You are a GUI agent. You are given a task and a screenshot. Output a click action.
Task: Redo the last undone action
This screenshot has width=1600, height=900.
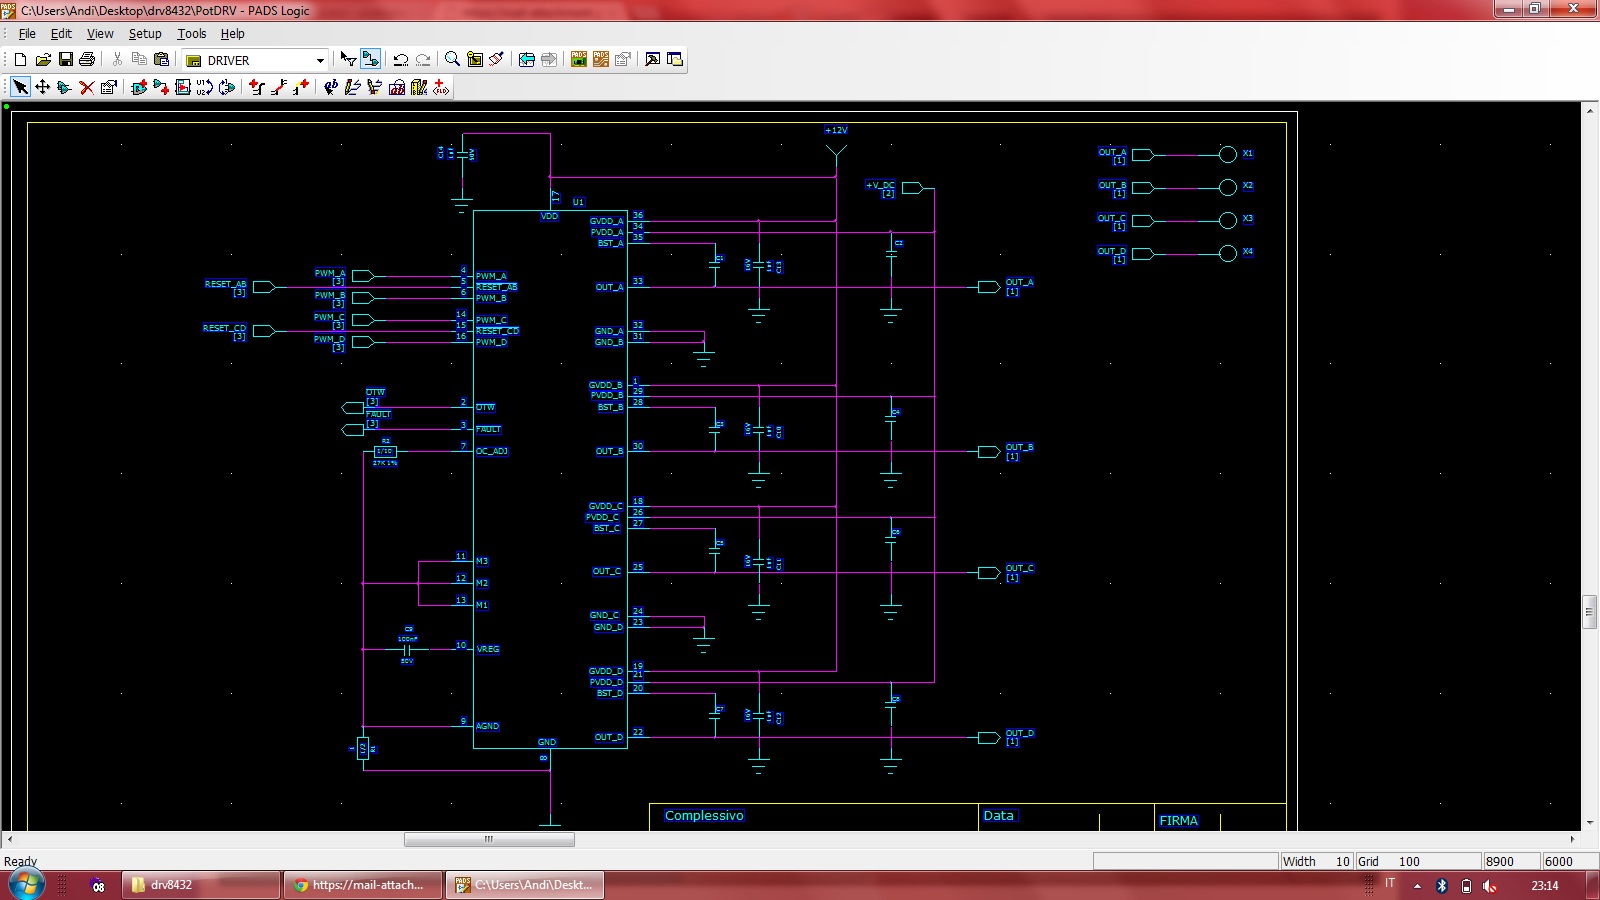point(423,60)
